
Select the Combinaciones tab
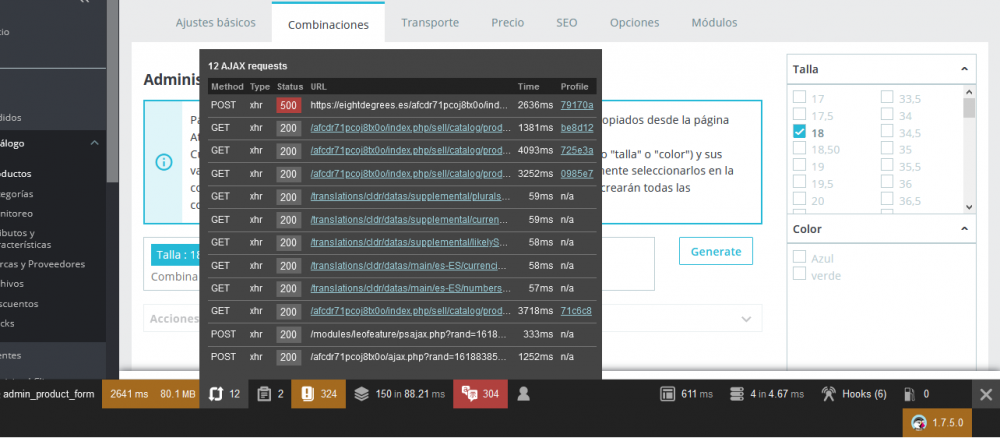(328, 24)
